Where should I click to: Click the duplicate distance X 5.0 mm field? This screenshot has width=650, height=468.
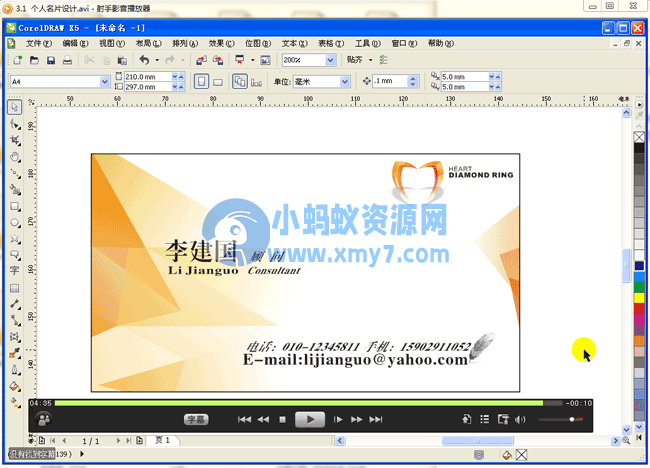click(x=464, y=77)
